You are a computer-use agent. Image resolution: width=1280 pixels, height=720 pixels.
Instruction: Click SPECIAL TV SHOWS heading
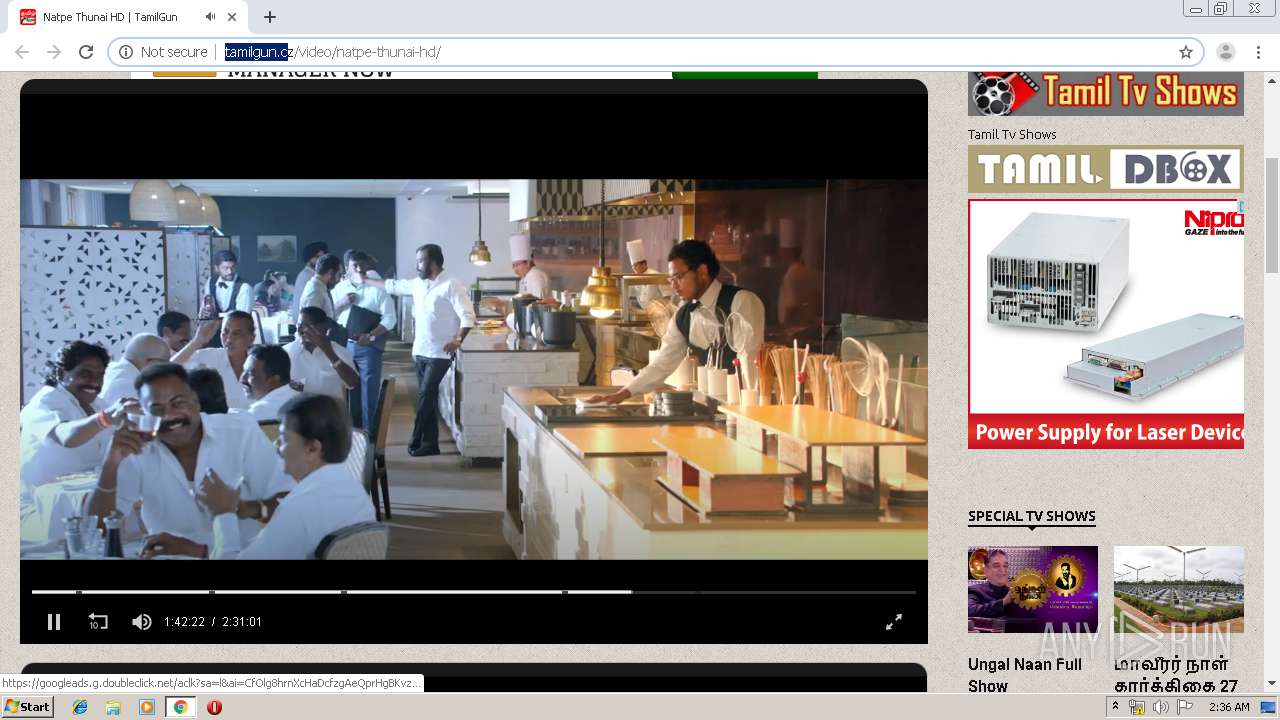(1032, 516)
